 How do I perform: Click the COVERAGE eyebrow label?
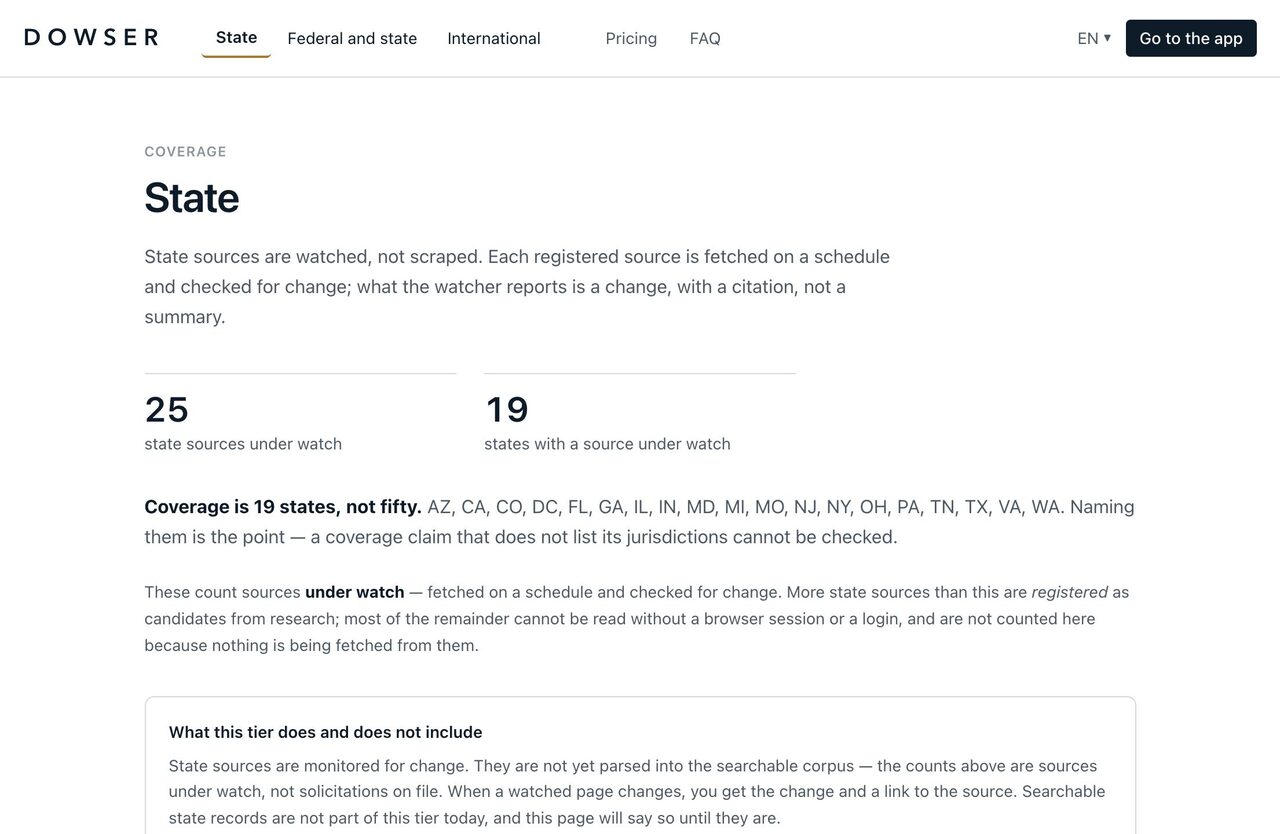coord(185,152)
